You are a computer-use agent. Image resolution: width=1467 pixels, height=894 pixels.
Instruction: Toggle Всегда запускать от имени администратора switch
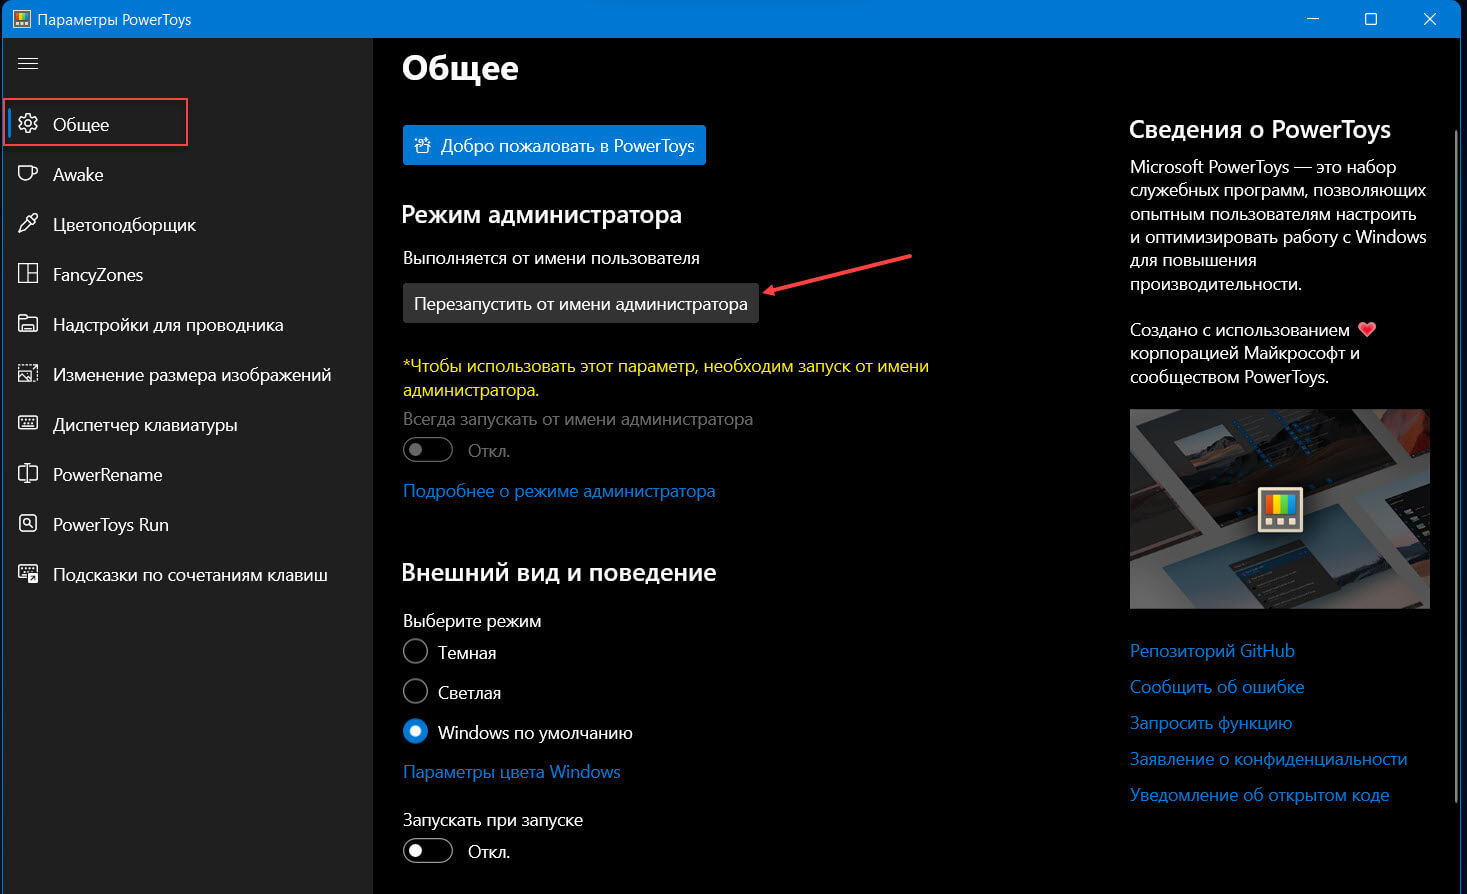(428, 450)
